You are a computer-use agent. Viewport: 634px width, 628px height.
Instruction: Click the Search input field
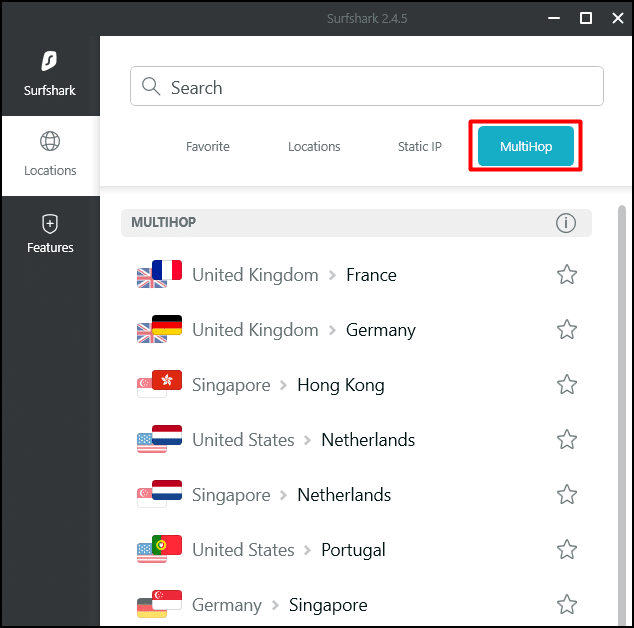point(367,87)
